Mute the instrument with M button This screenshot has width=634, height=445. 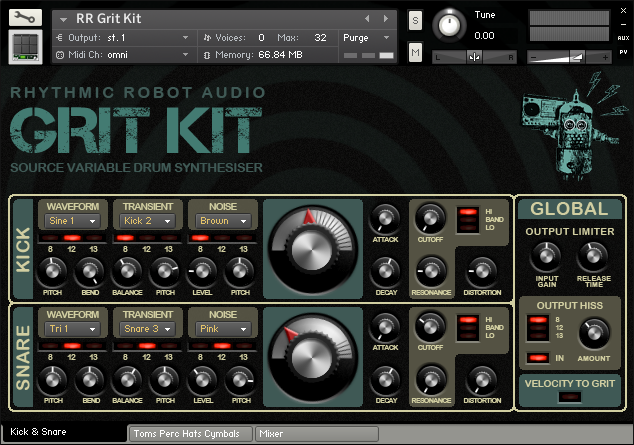tap(415, 52)
